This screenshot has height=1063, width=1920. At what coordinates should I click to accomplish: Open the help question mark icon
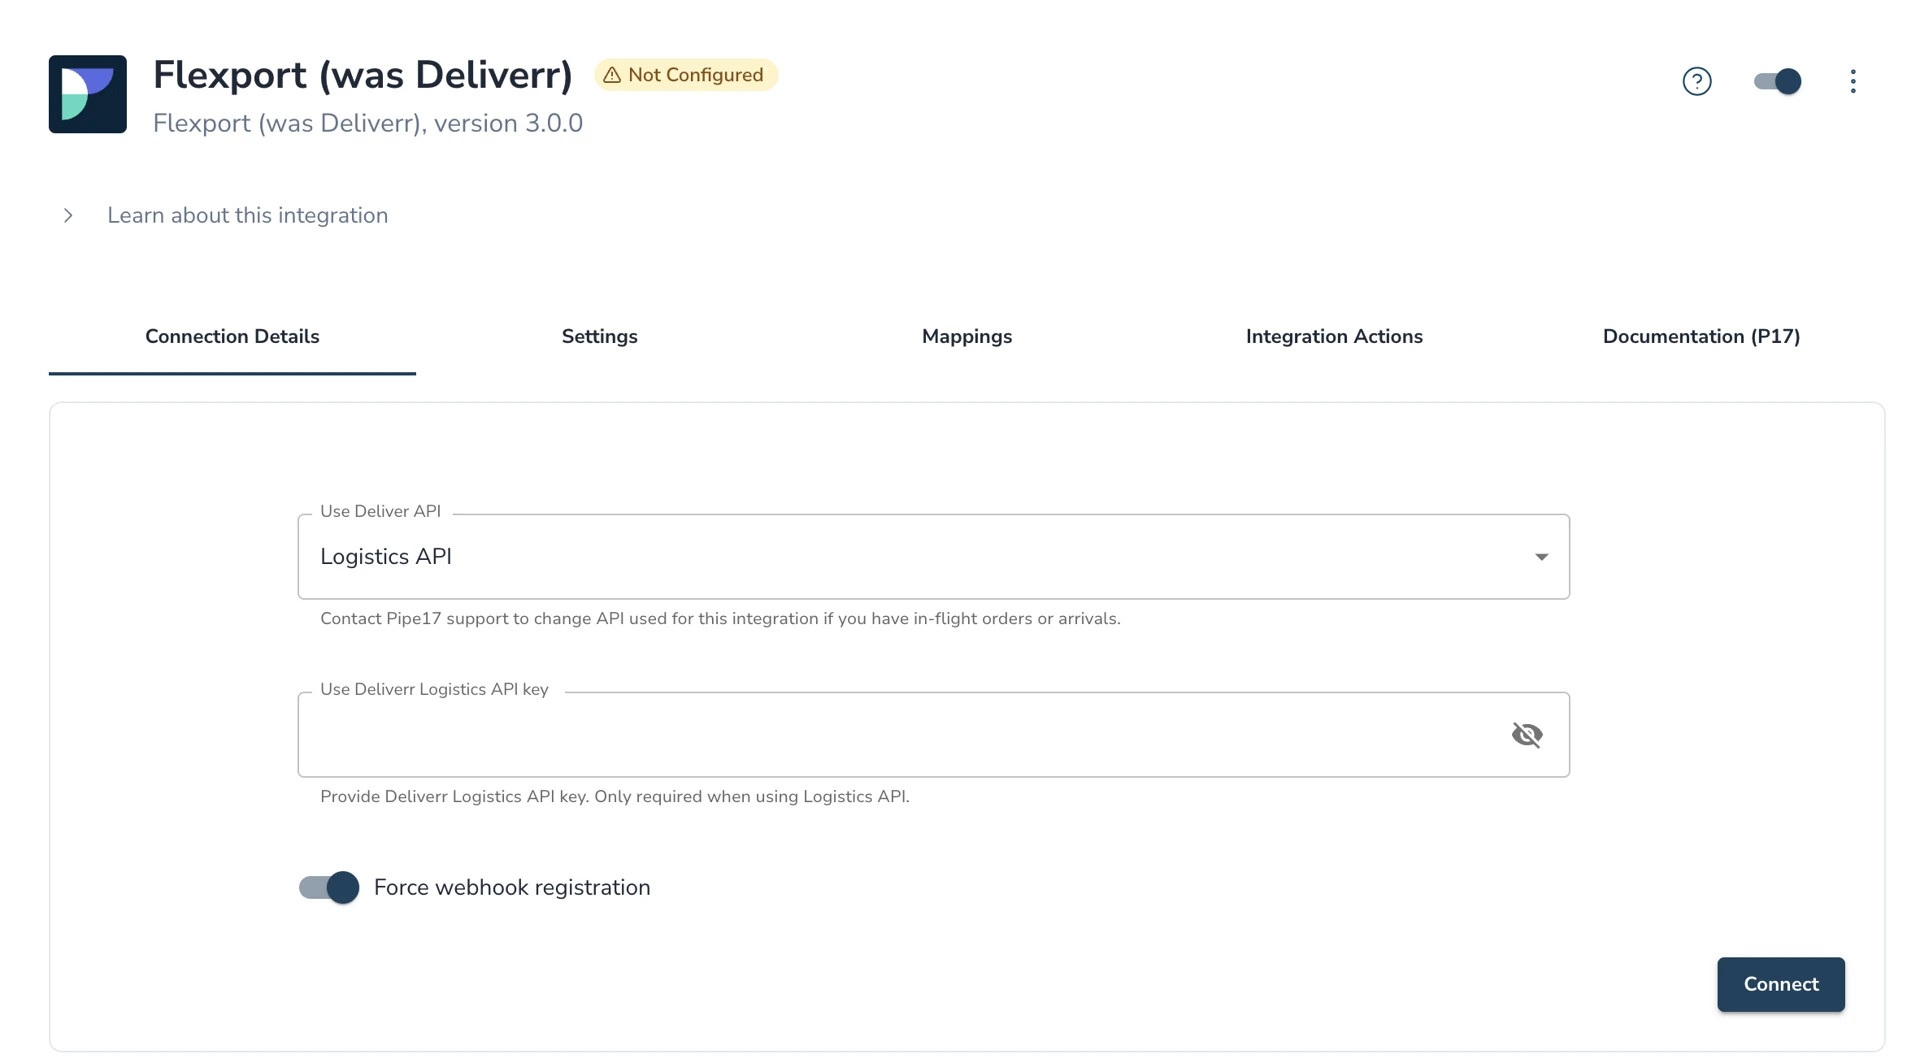[x=1697, y=81]
